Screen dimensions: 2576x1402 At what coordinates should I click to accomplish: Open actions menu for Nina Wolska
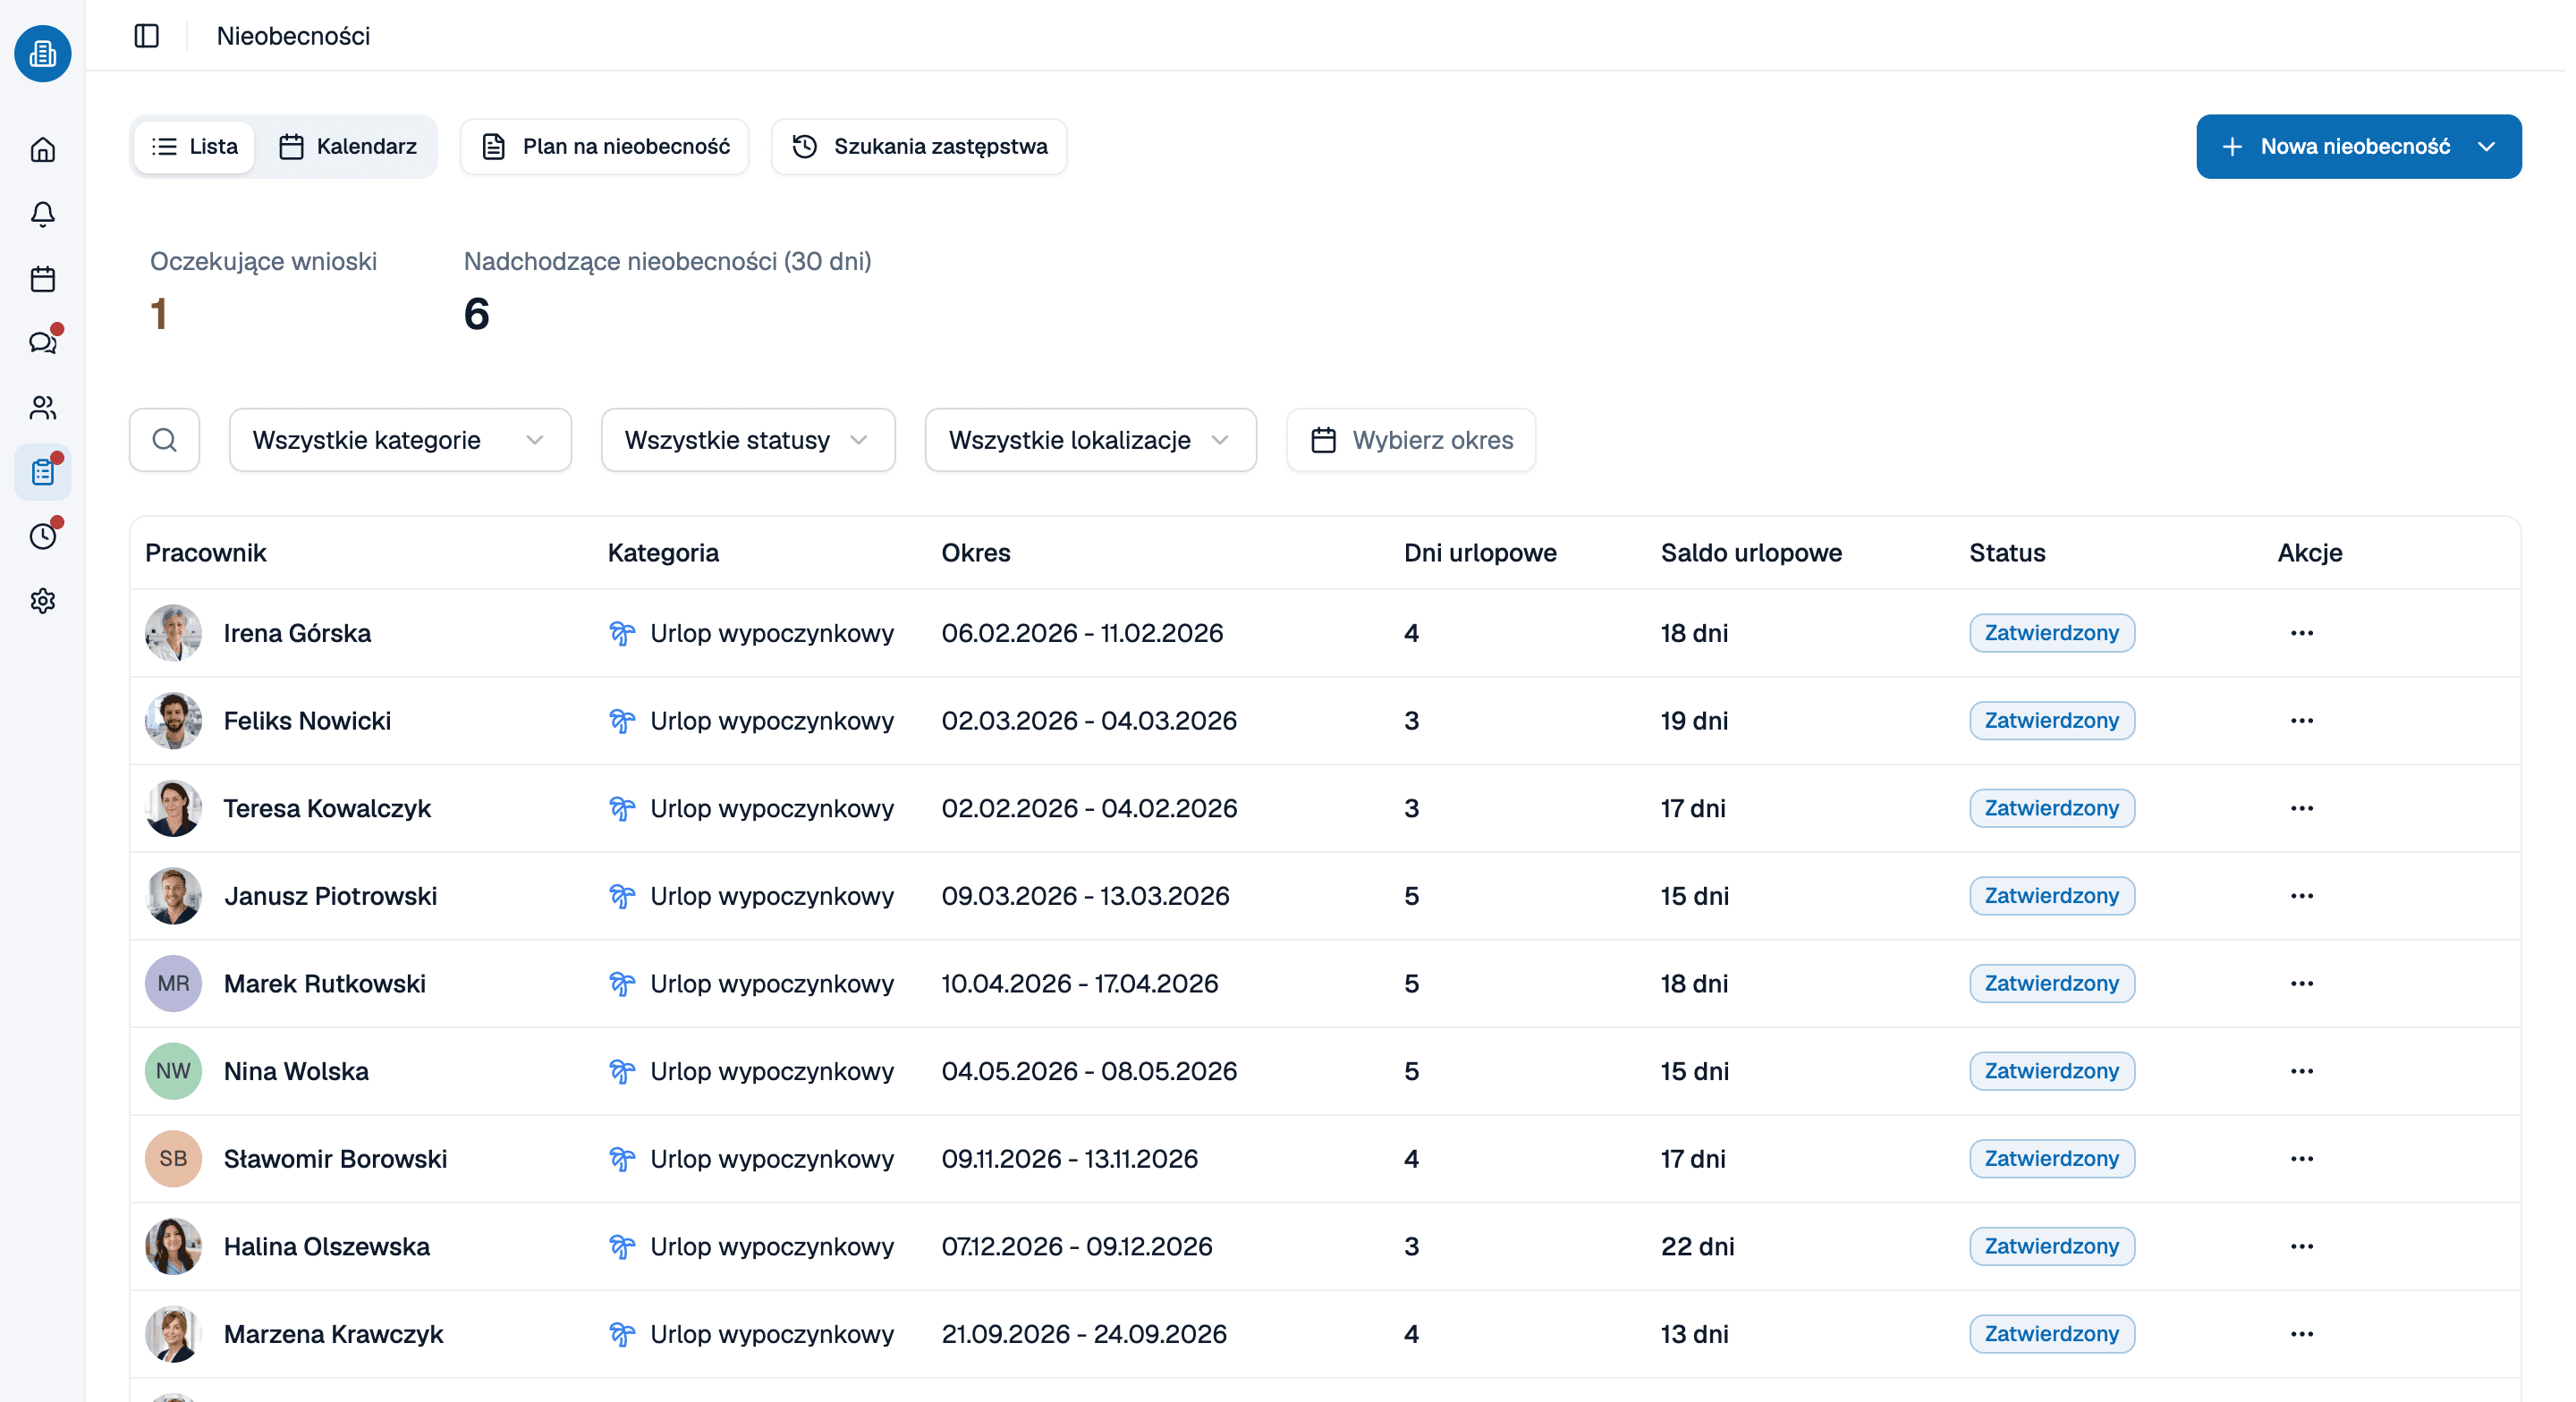click(x=2301, y=1071)
